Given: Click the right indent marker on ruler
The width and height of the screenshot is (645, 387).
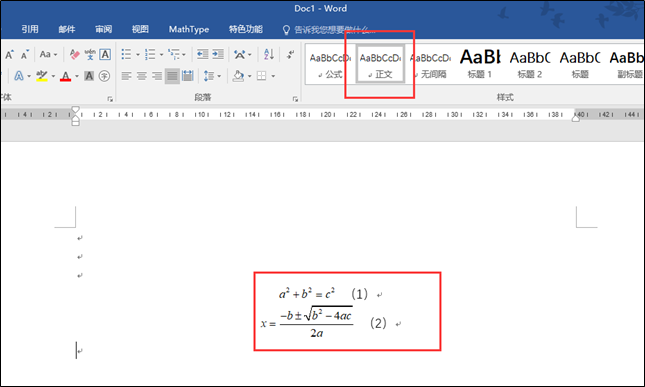Looking at the screenshot, I should tap(576, 118).
